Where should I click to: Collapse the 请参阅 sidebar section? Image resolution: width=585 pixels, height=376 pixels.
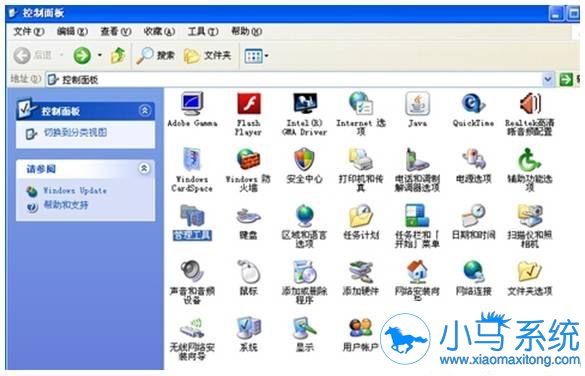click(x=145, y=168)
